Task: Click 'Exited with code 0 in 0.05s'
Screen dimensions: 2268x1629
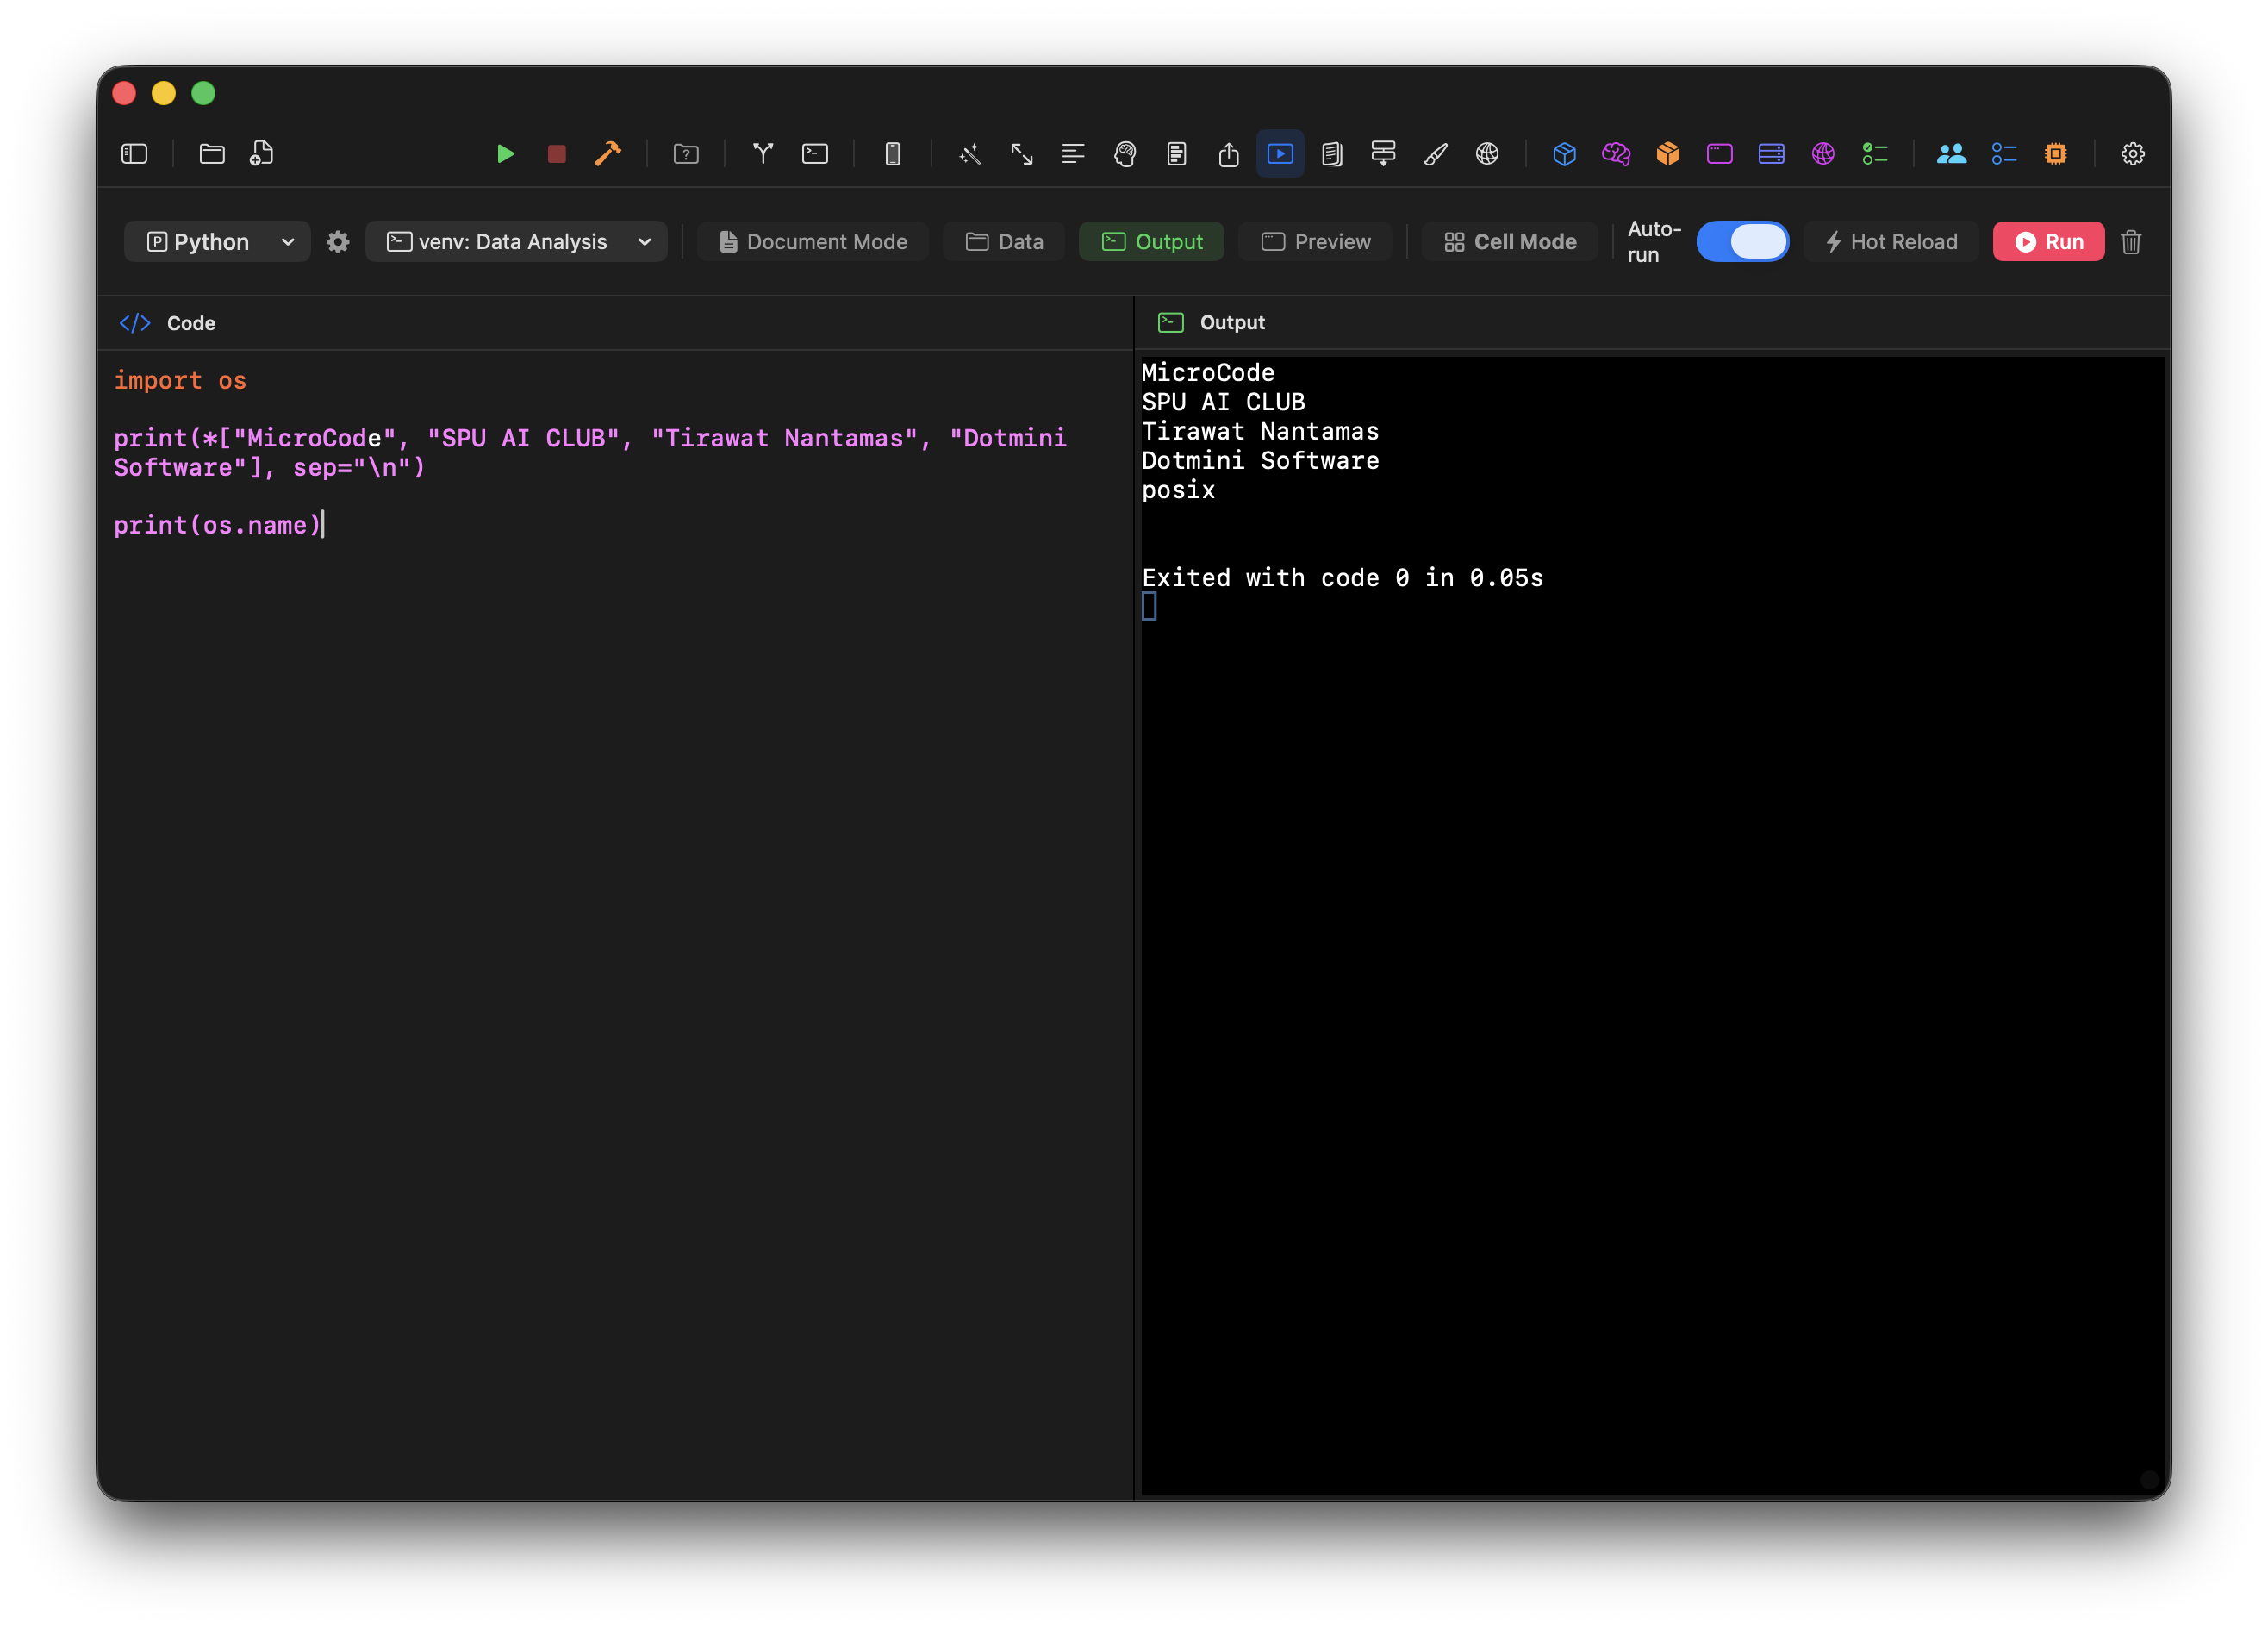Action: coord(1342,578)
